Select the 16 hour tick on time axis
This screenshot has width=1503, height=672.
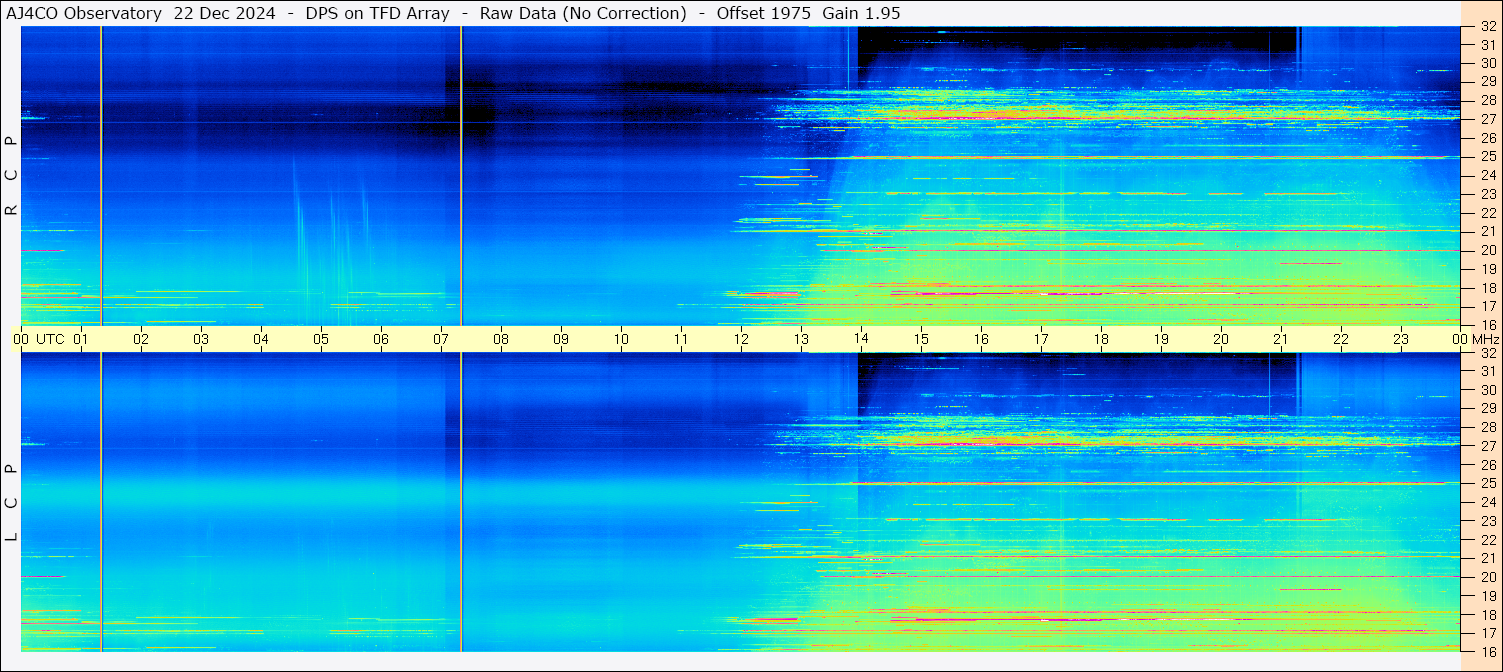[981, 339]
